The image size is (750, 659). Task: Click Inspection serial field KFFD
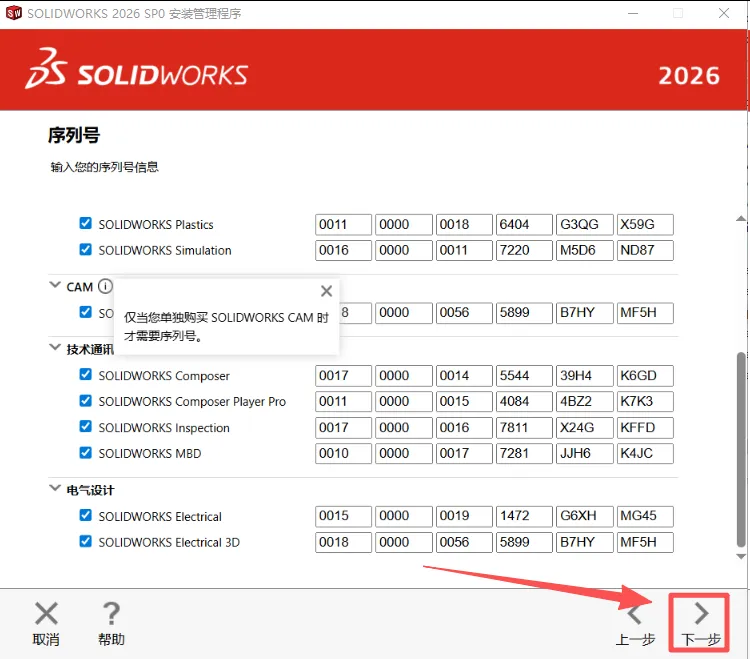pos(645,428)
